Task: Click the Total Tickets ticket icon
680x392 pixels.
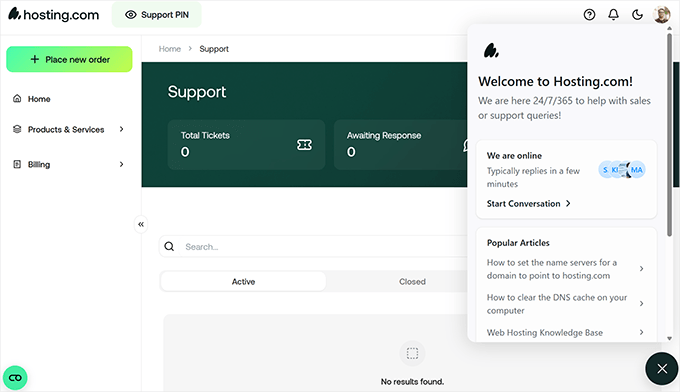Action: [304, 145]
